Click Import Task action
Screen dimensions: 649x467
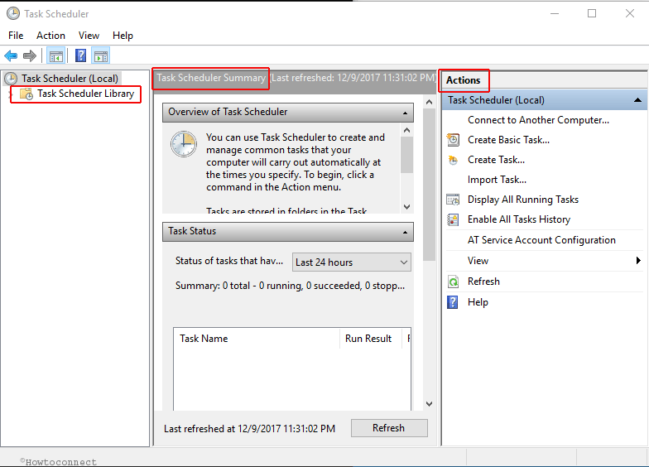pos(497,180)
